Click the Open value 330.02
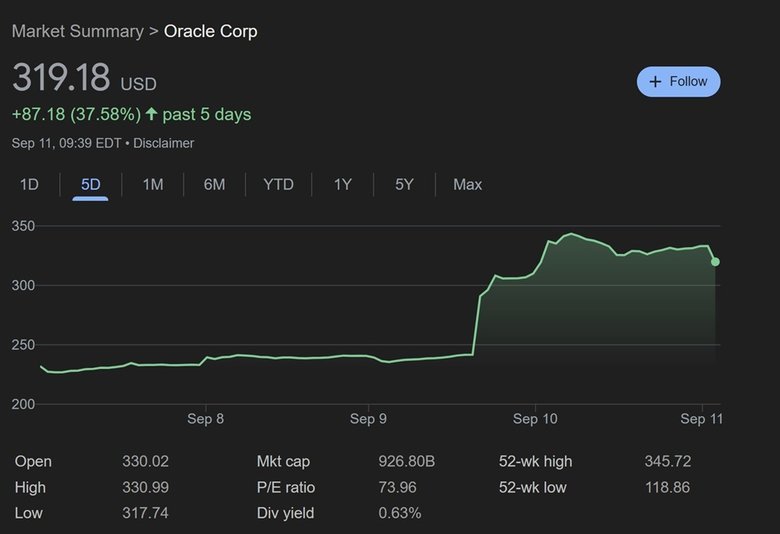780x534 pixels. coord(145,461)
